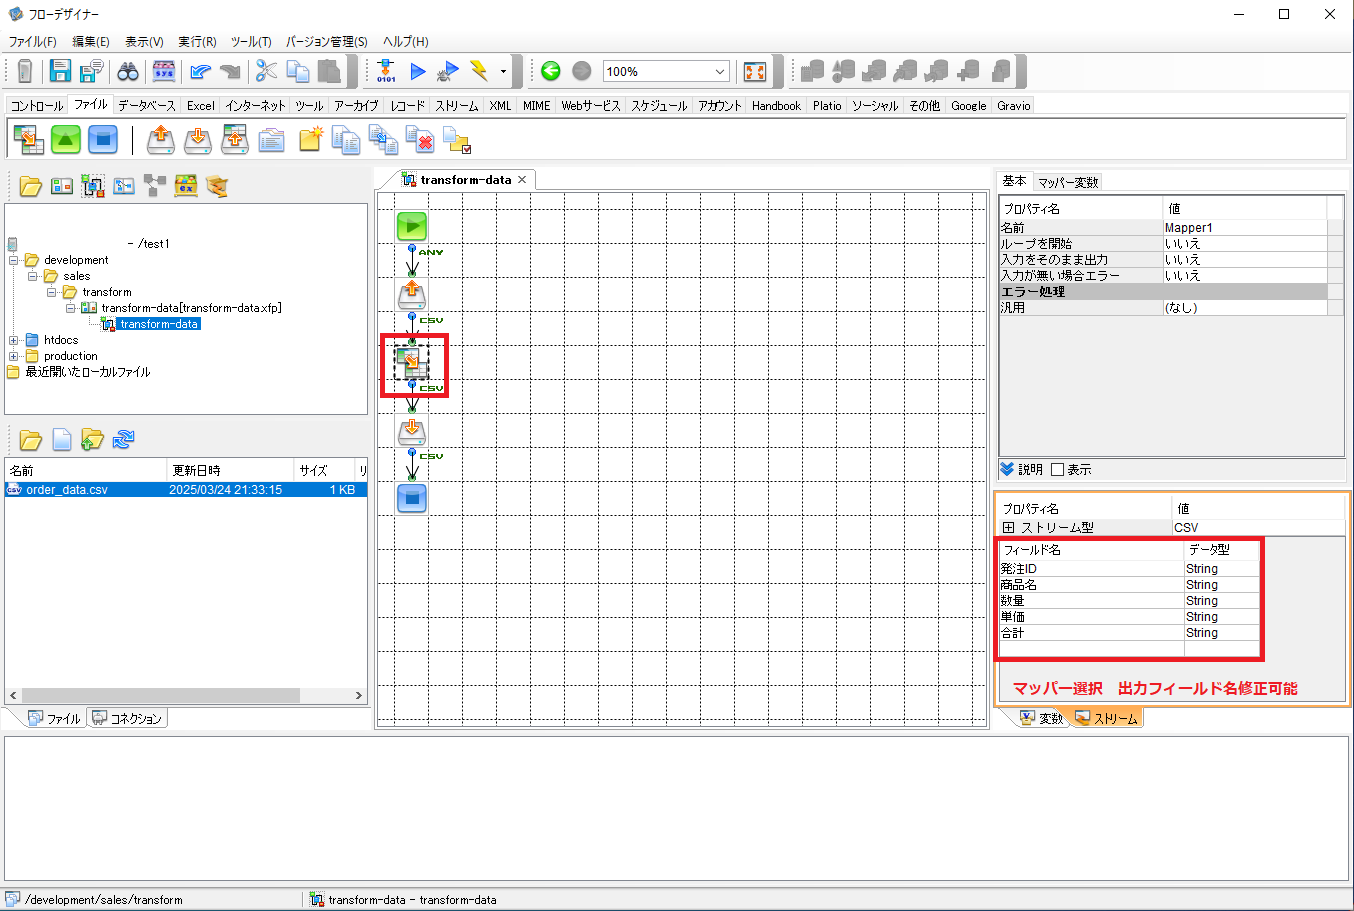Viewport: 1354px width, 911px height.
Task: Select the order_data.csv file row
Action: click(186, 490)
